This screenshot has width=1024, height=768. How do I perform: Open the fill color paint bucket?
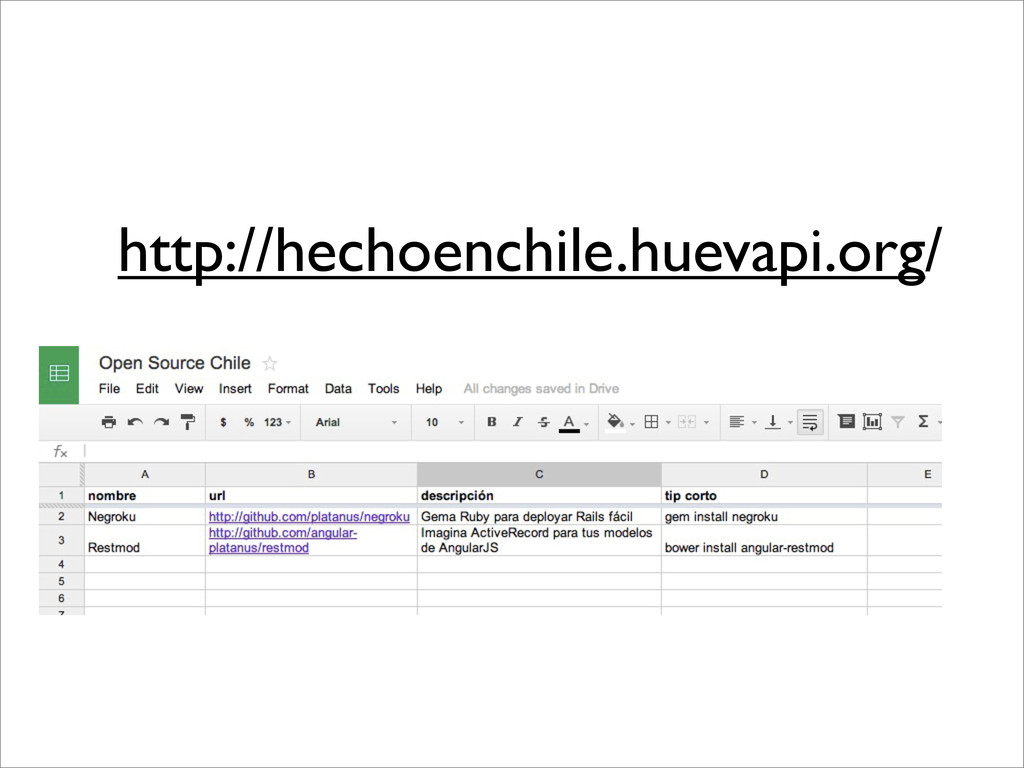tap(620, 422)
